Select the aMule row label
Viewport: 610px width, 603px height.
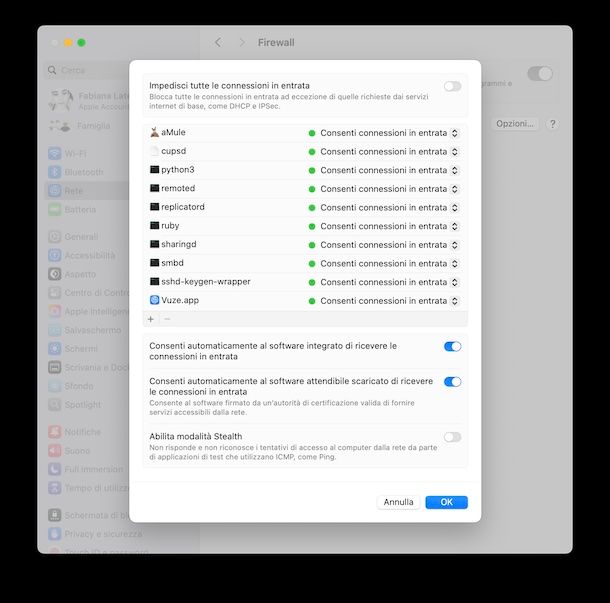tap(174, 132)
